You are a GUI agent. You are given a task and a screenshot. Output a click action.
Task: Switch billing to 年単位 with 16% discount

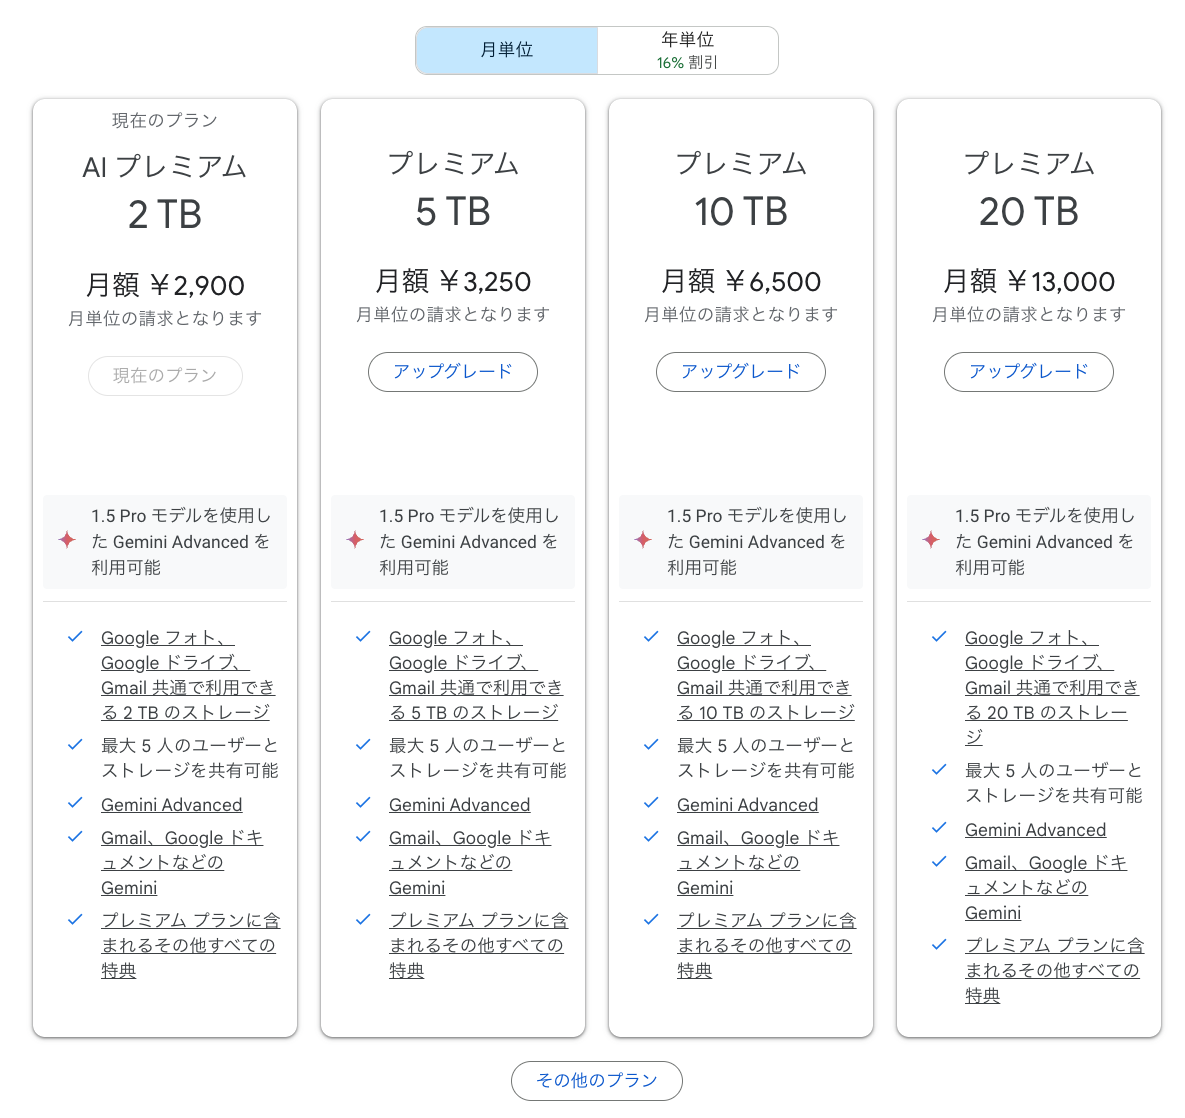click(688, 50)
